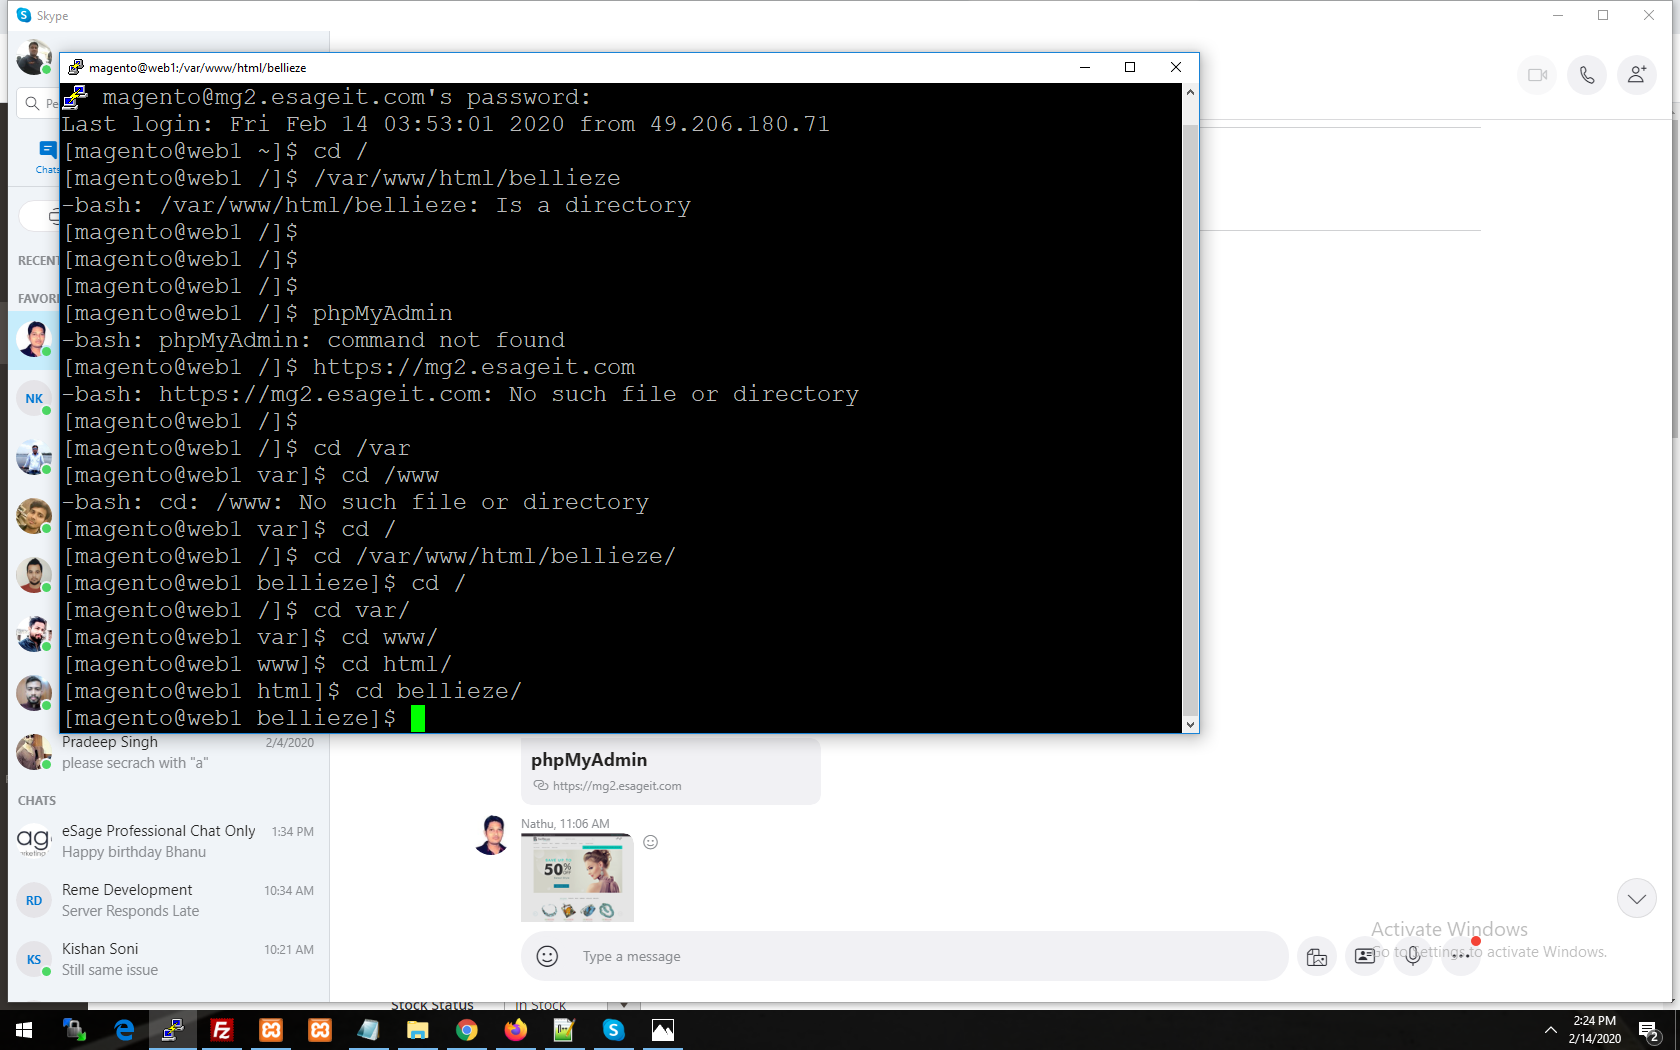Viewport: 1680px width, 1050px height.
Task: Click the add people to conversation icon
Action: tap(1637, 75)
